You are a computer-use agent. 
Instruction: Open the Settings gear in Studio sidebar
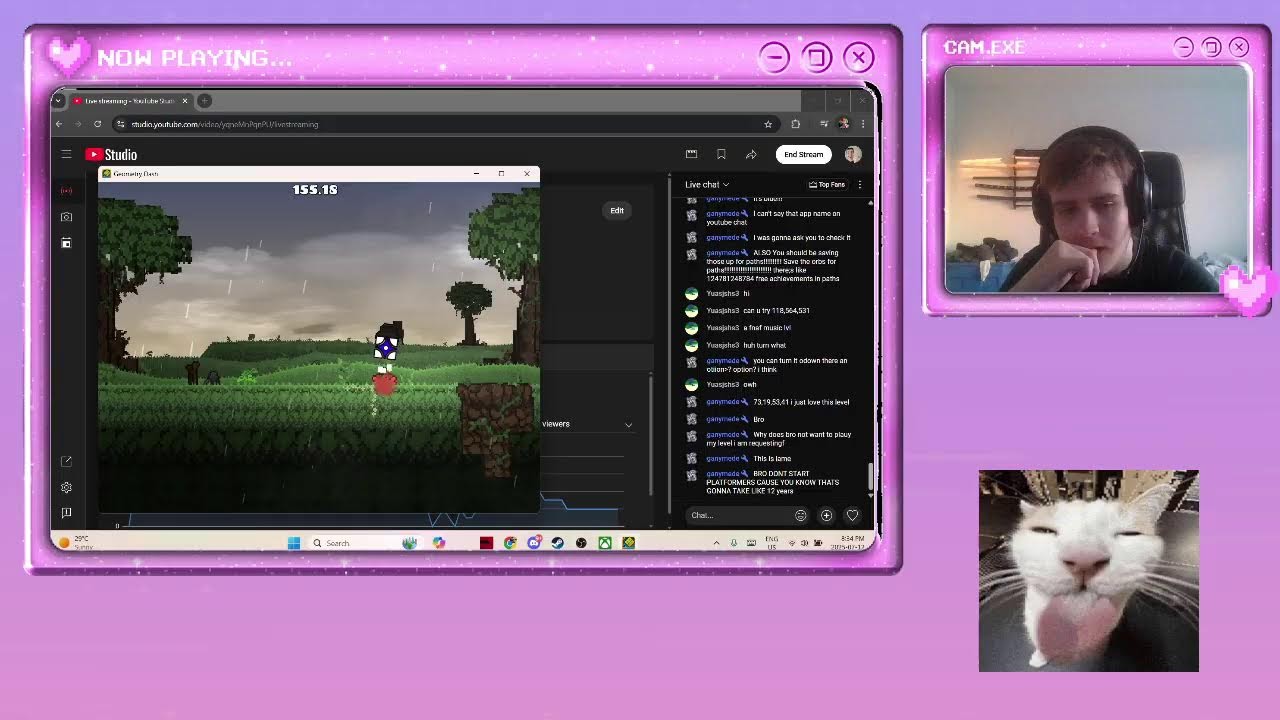tap(66, 487)
